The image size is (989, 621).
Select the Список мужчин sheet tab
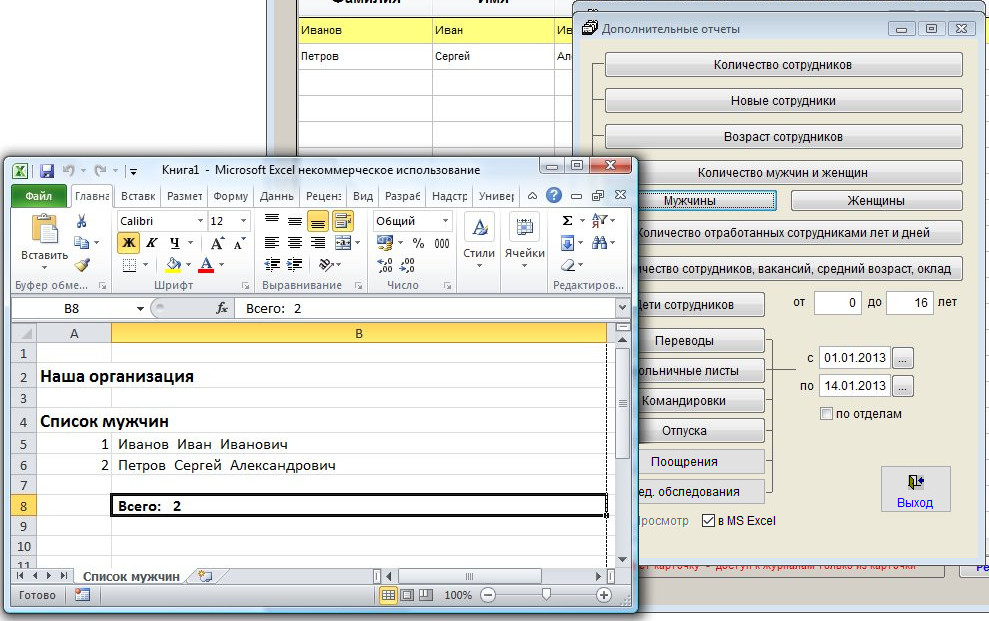tap(131, 576)
